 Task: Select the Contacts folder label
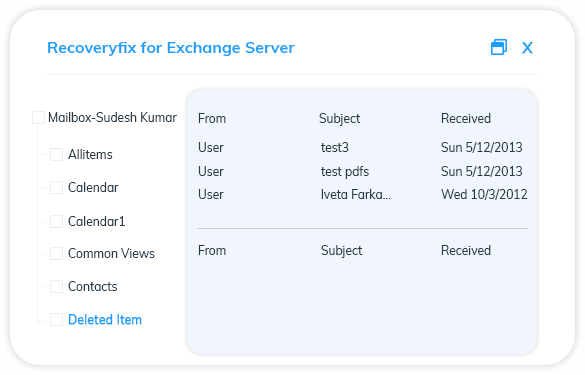pos(93,287)
